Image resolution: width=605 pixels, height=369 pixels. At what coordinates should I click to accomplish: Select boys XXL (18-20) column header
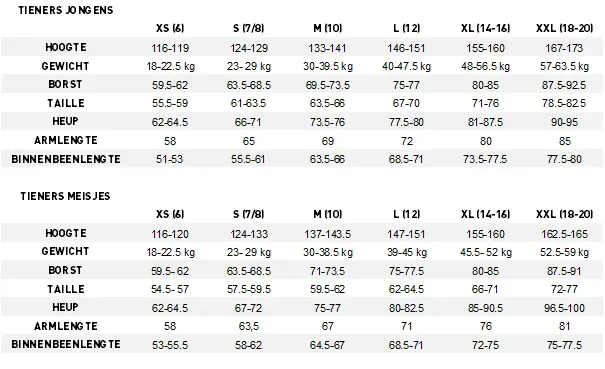coord(564,28)
